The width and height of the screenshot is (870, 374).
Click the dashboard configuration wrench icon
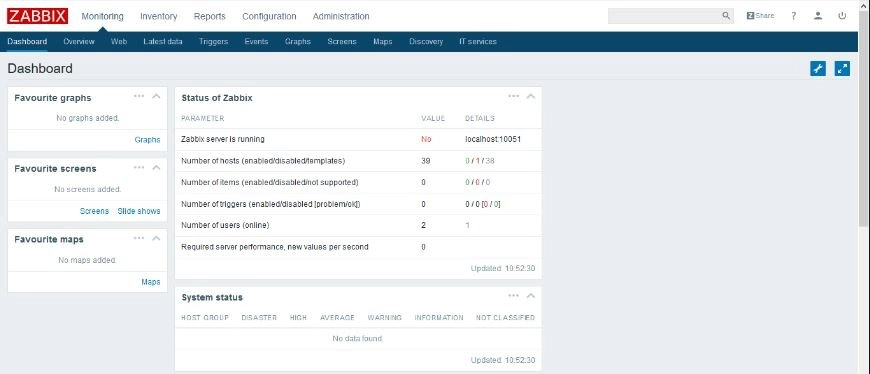coord(818,69)
